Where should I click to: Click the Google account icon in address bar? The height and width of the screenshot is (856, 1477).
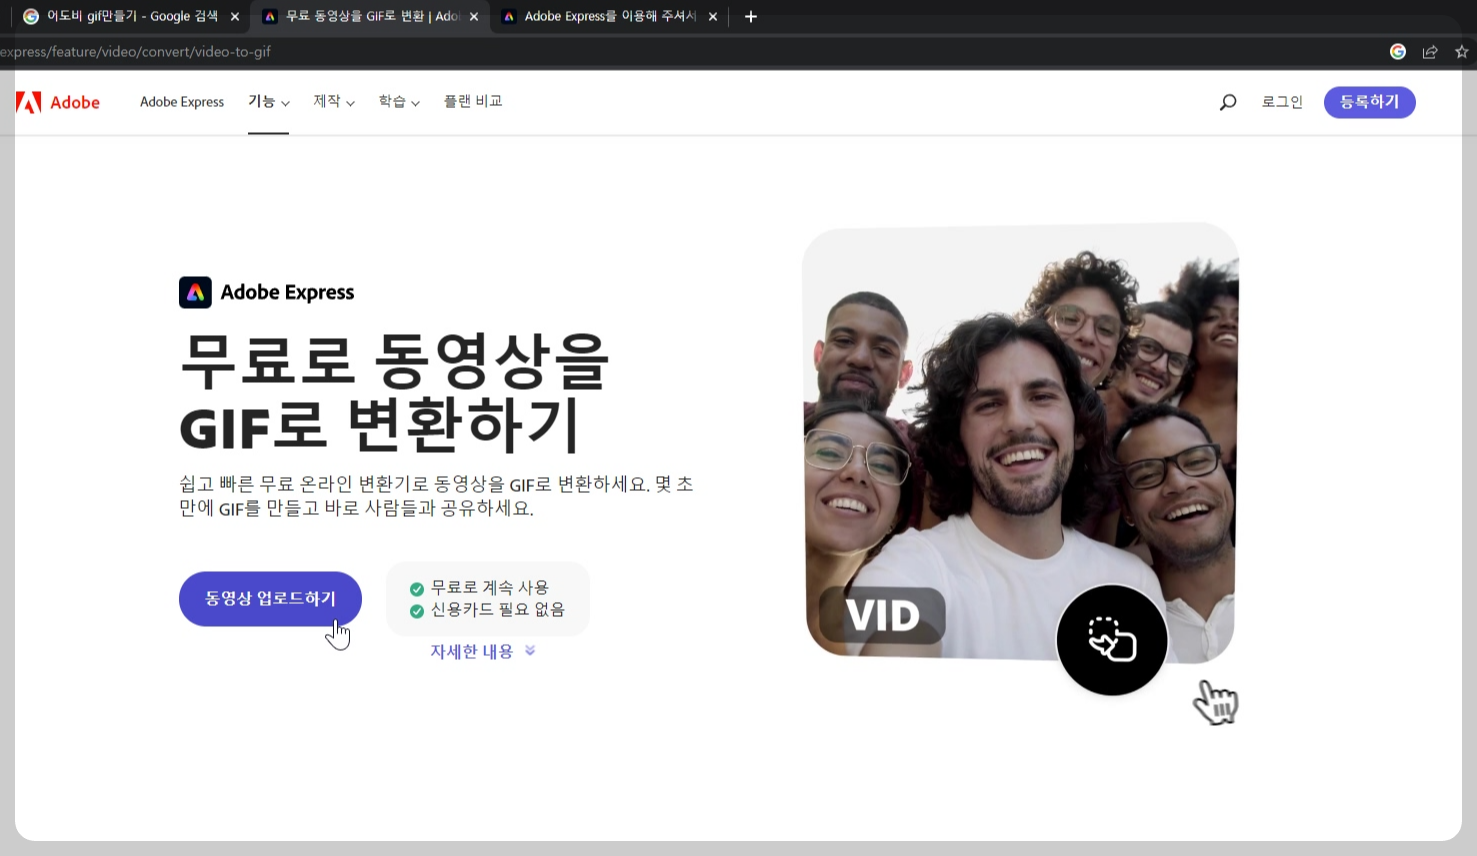click(1398, 52)
